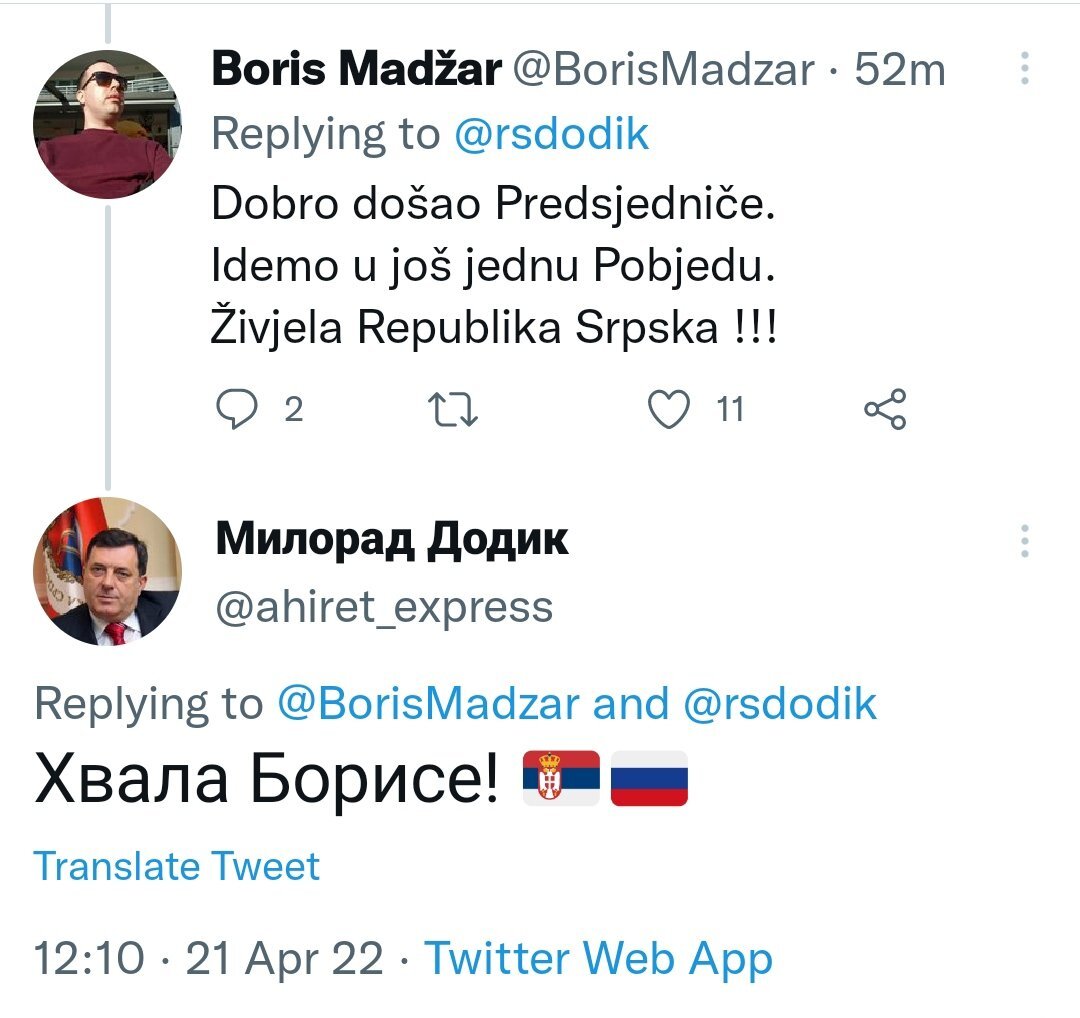Click the retweet icon on Boris's reply
The height and width of the screenshot is (1018, 1080).
click(x=455, y=407)
